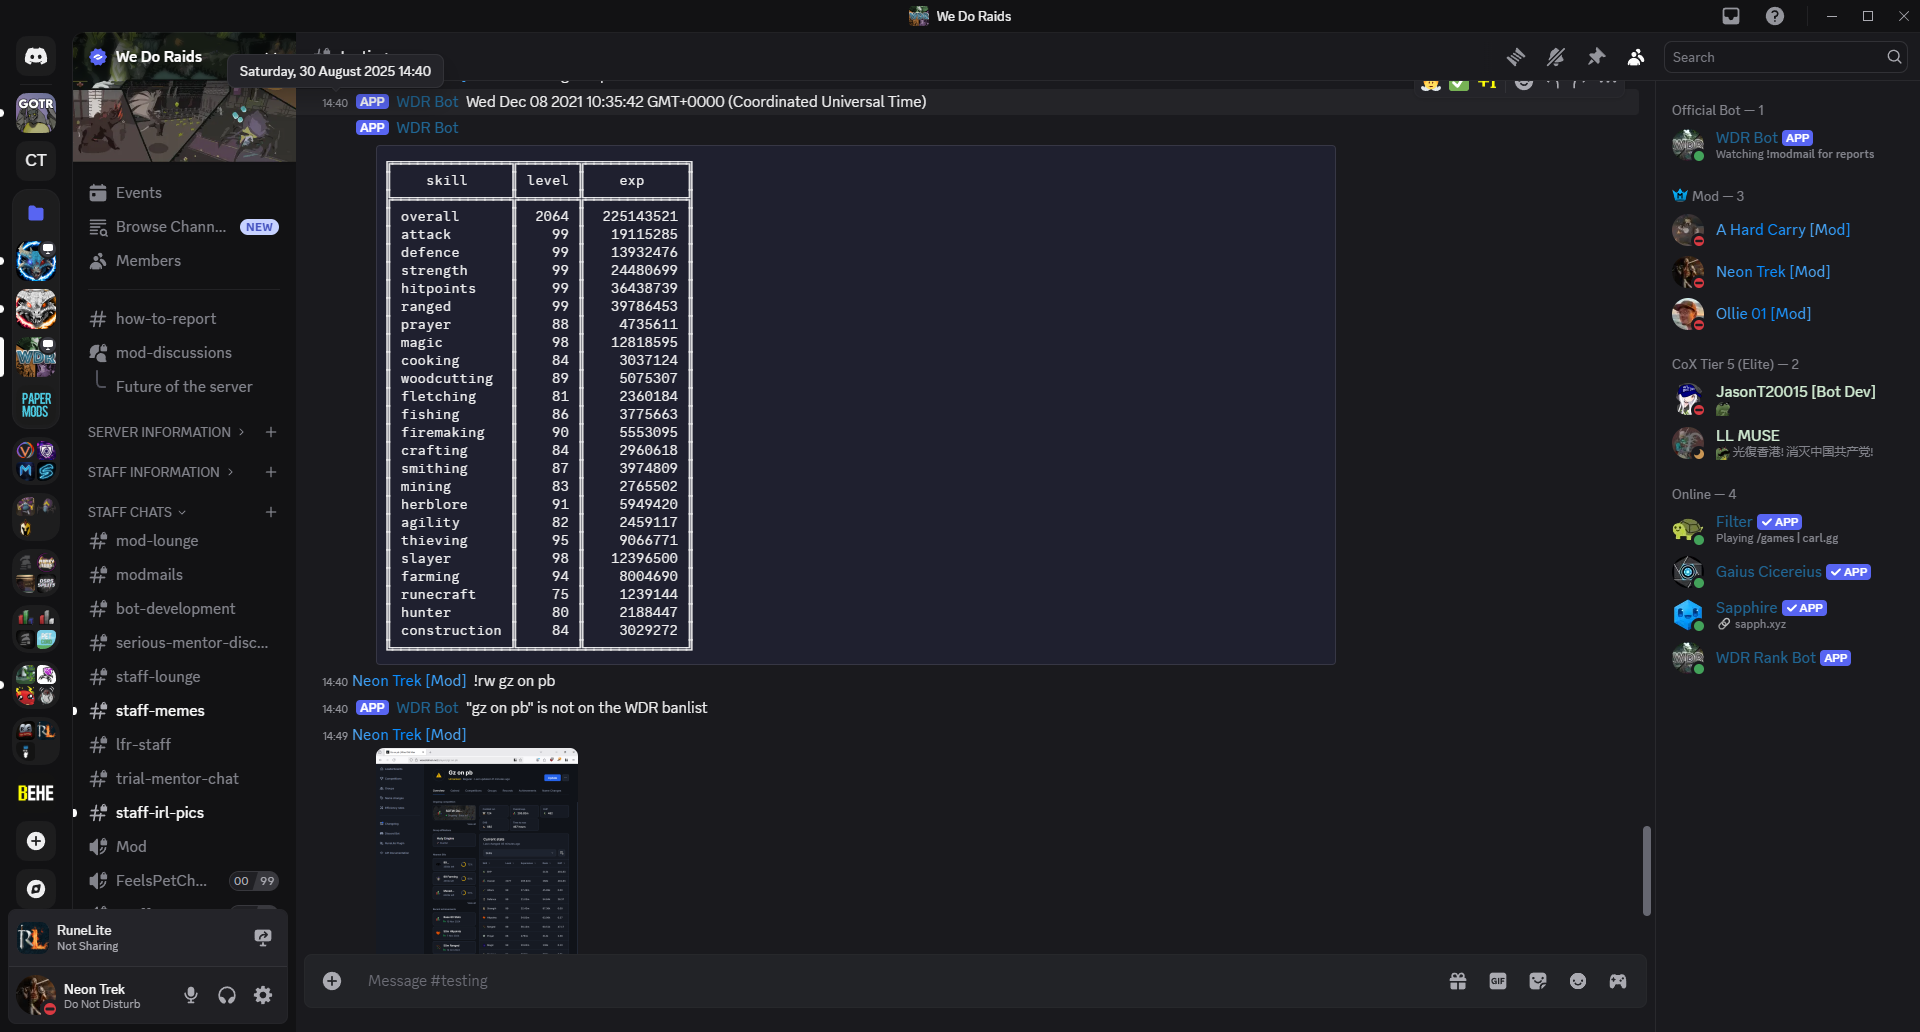Viewport: 1920px width, 1032px height.
Task: Open the emoji picker
Action: coord(1578,981)
